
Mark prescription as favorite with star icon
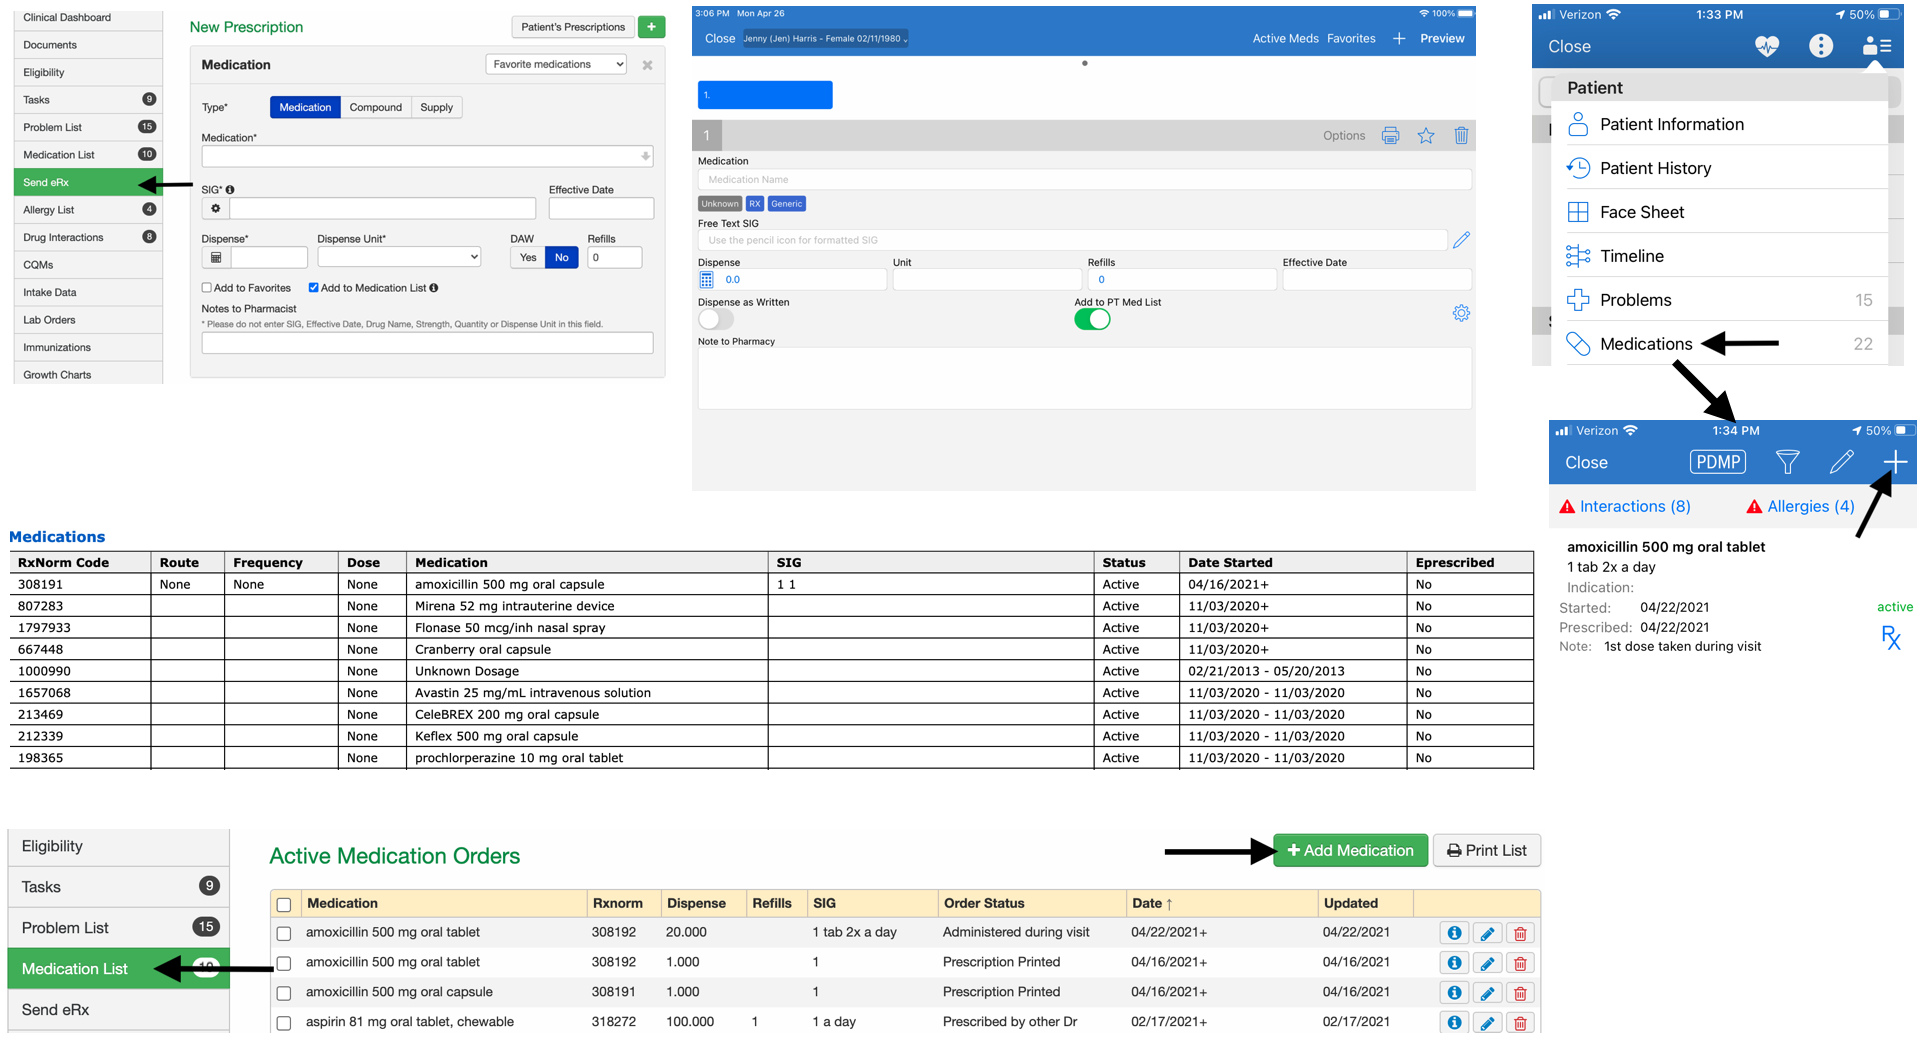pyautogui.click(x=1426, y=136)
